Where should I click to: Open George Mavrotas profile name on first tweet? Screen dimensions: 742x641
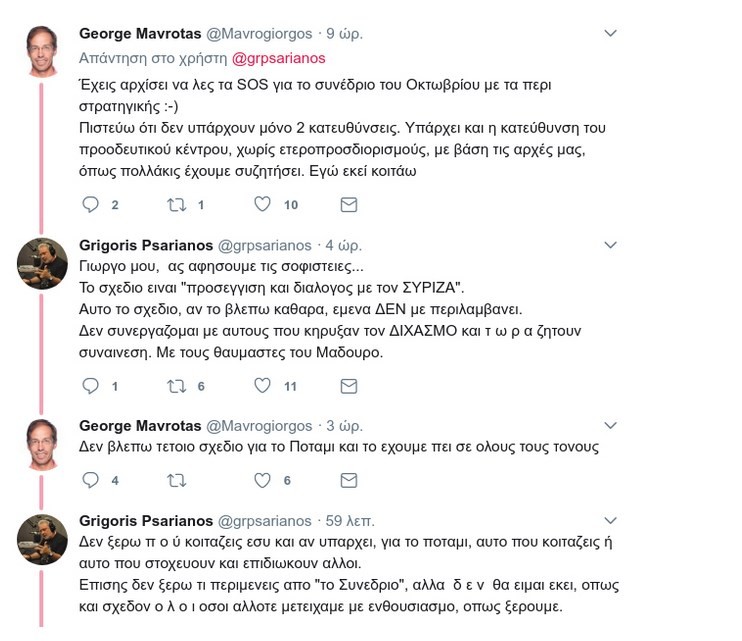[140, 34]
